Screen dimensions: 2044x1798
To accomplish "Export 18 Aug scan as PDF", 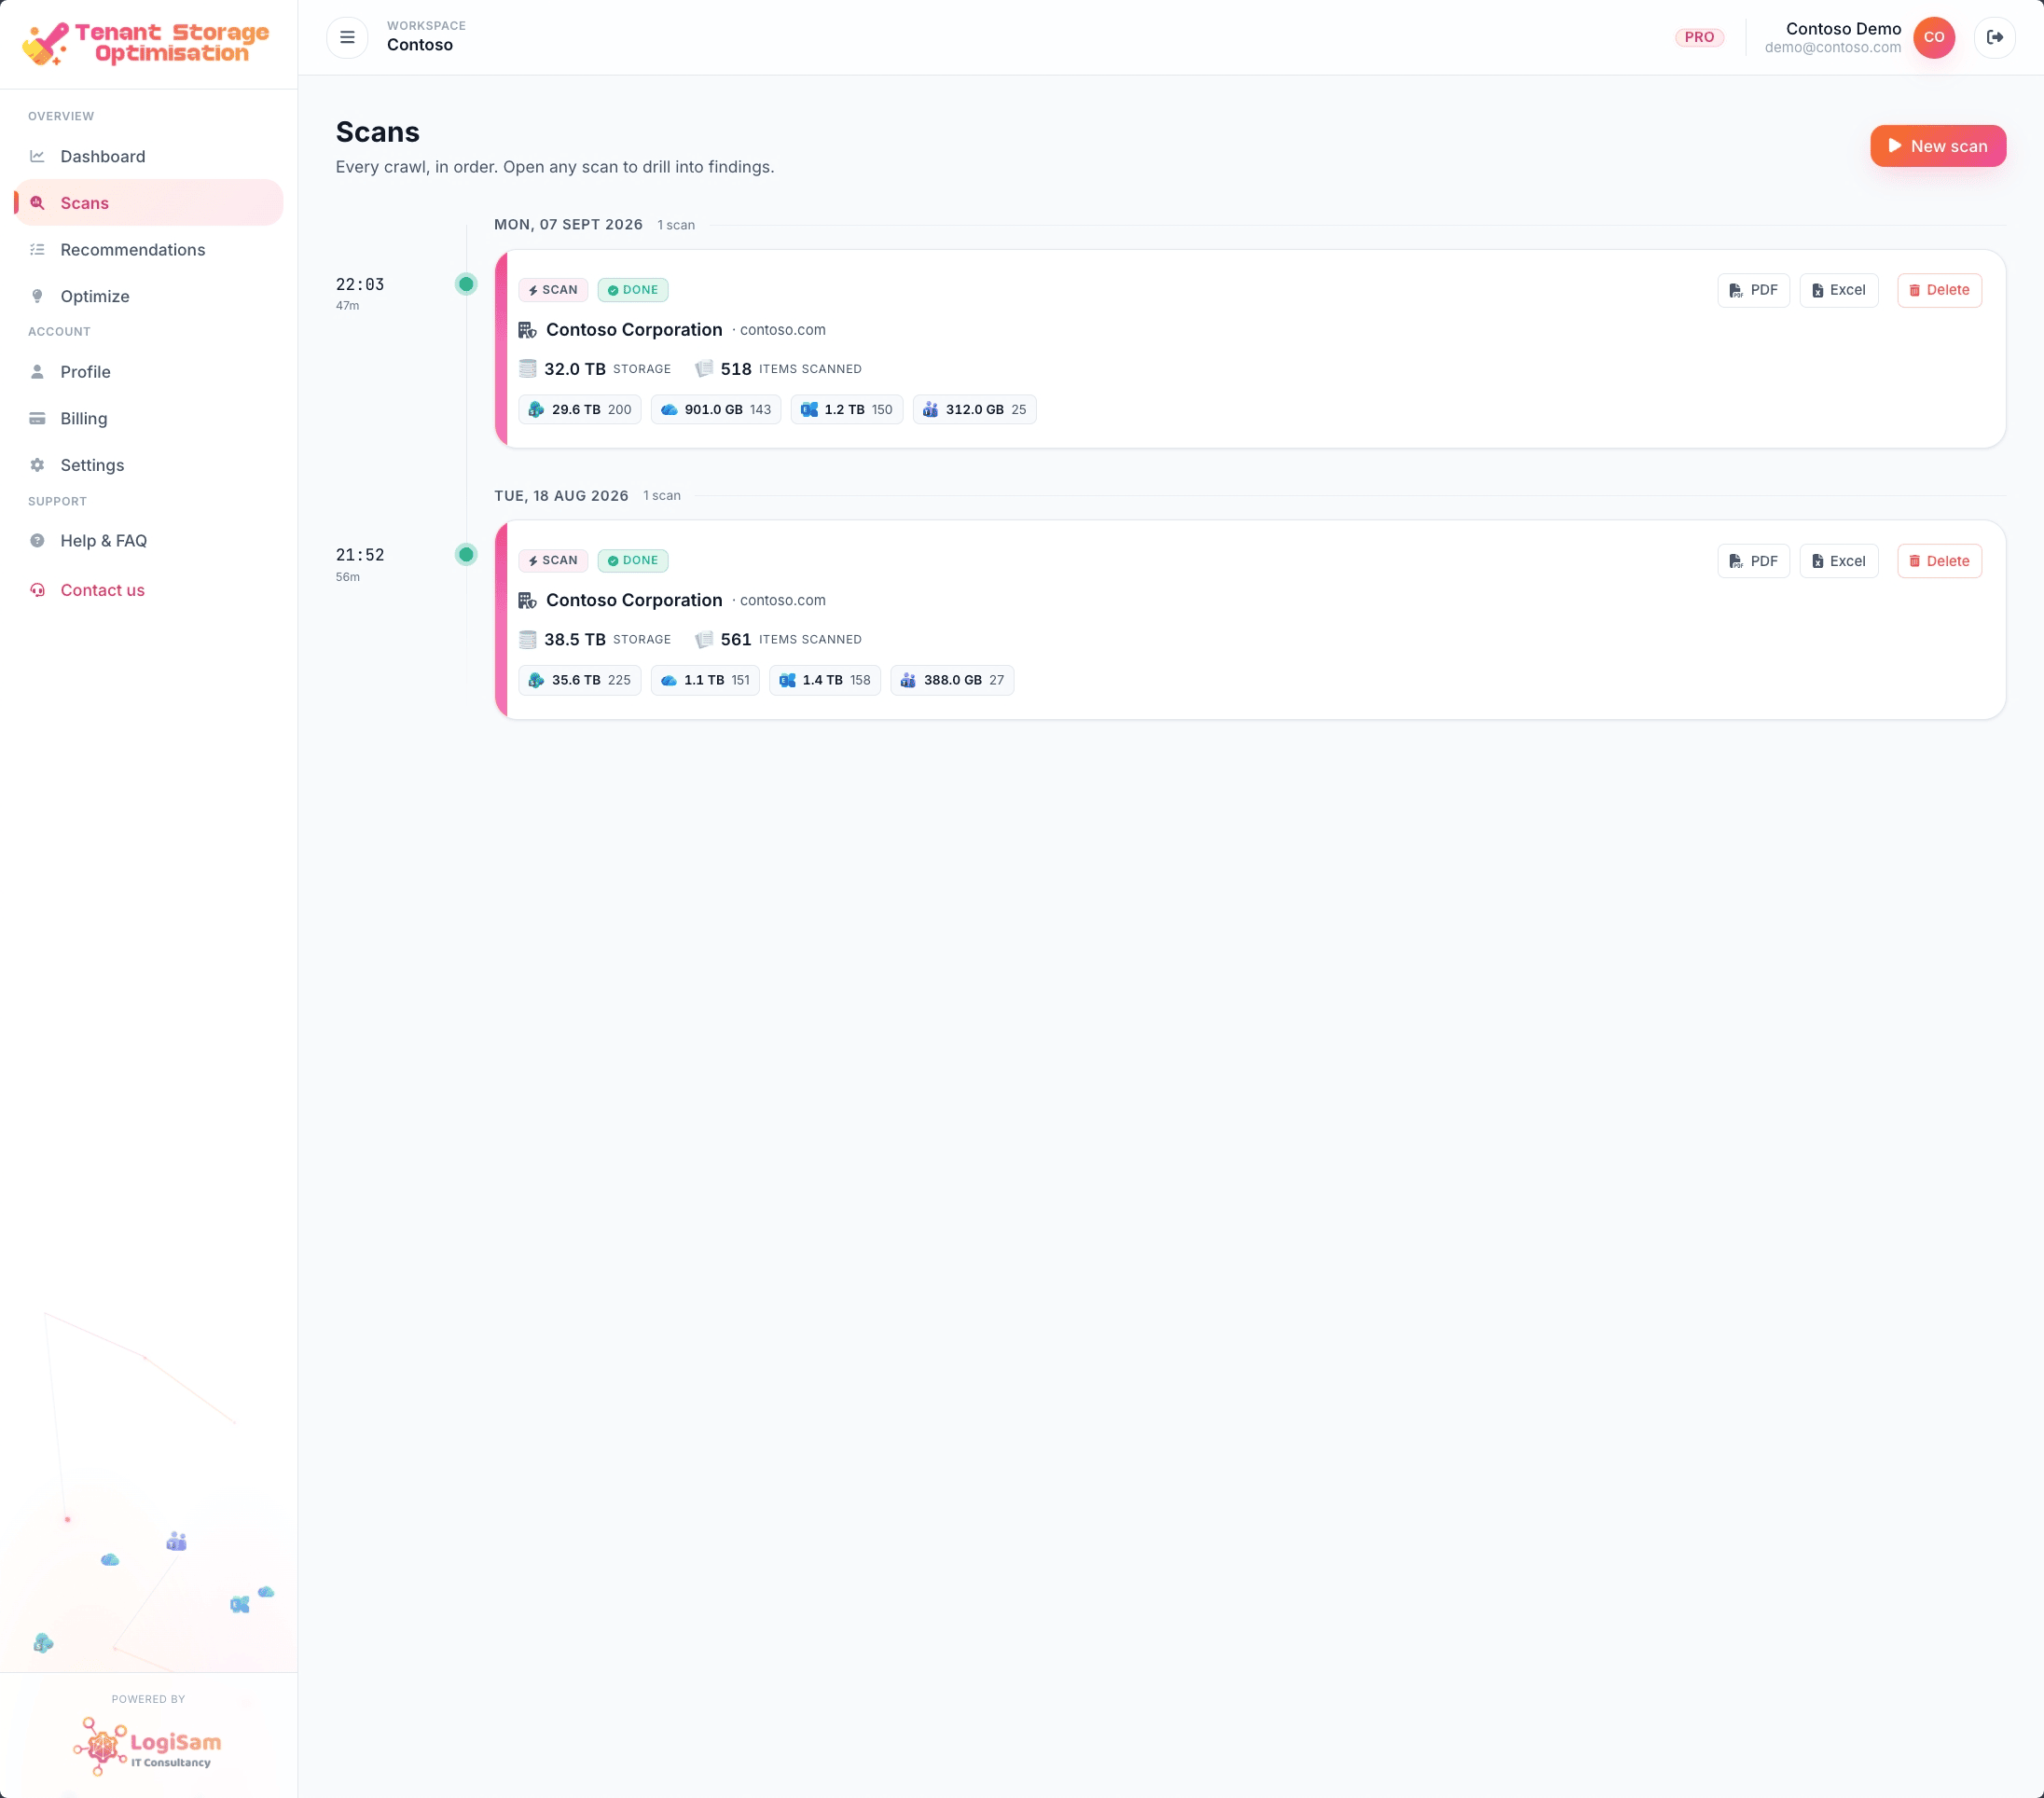I will coord(1753,561).
